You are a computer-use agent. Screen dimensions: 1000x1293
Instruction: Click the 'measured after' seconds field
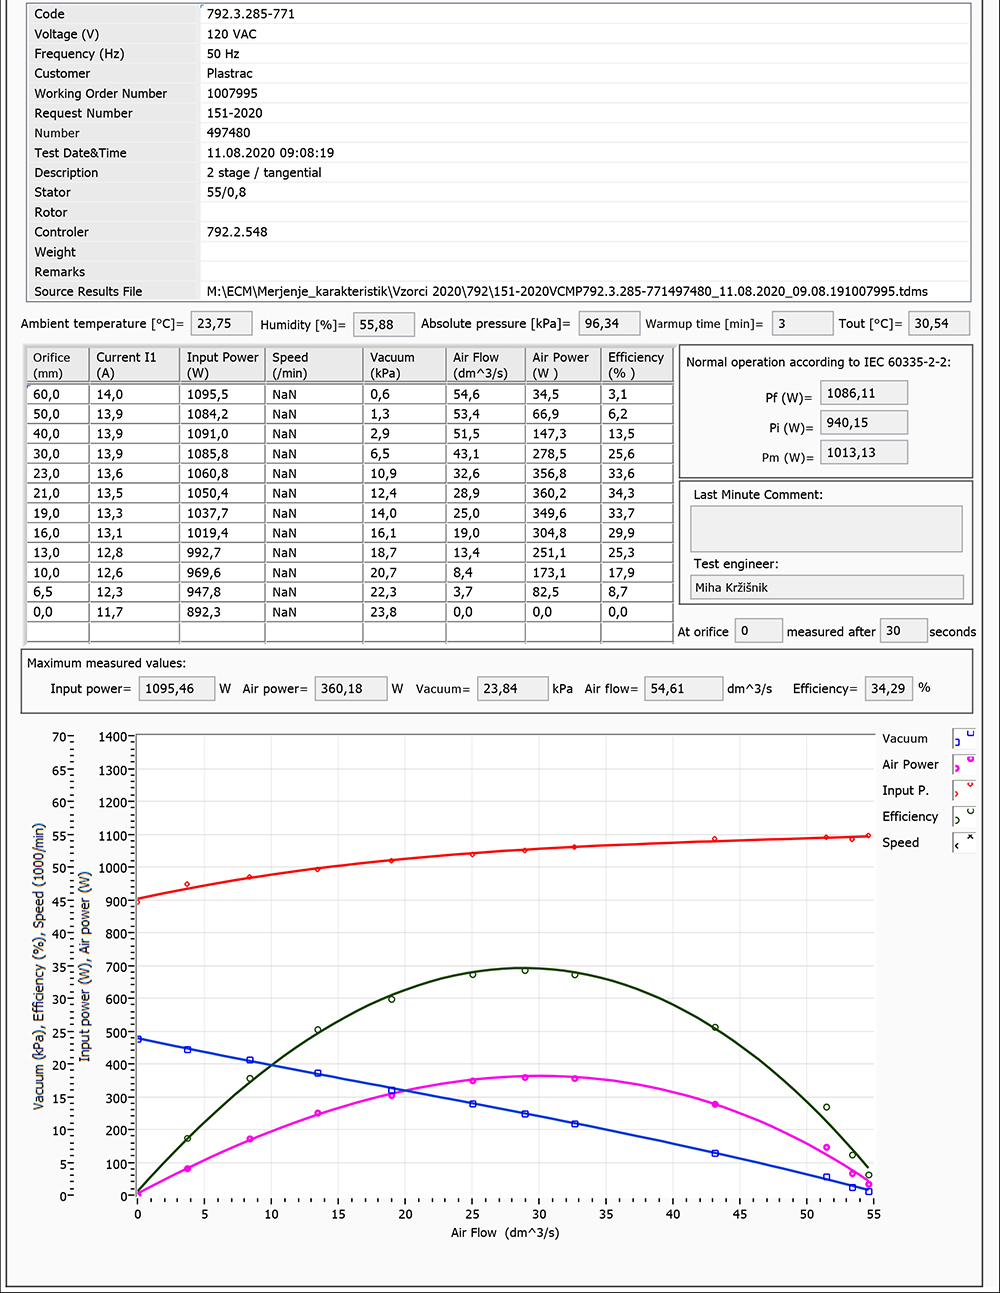902,631
